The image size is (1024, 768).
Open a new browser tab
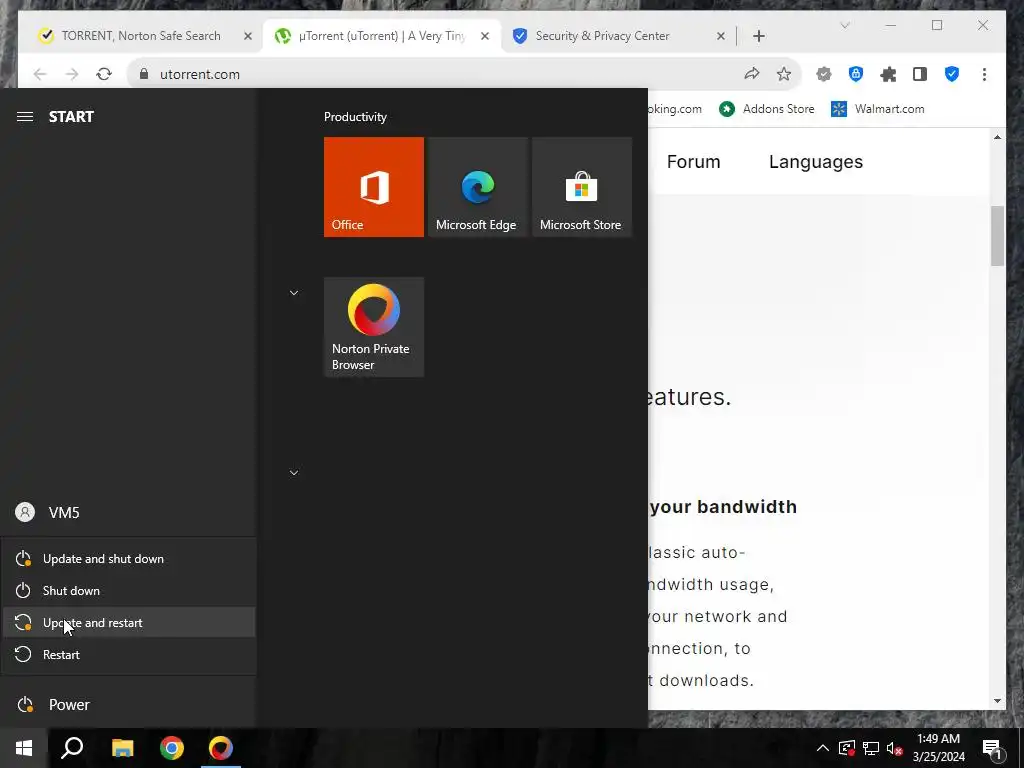click(x=758, y=36)
